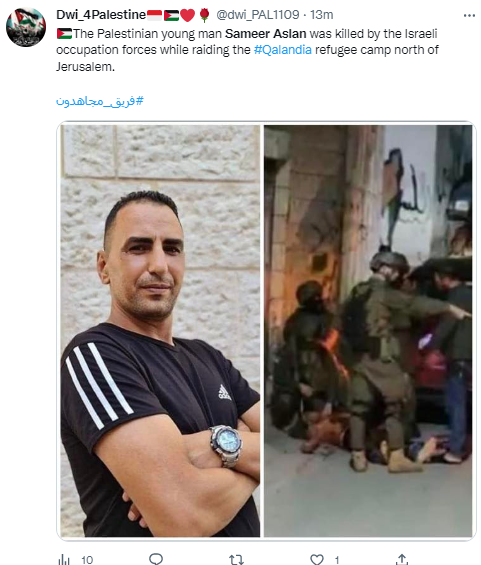Click the like count number 1
The height and width of the screenshot is (565, 481).
(337, 560)
